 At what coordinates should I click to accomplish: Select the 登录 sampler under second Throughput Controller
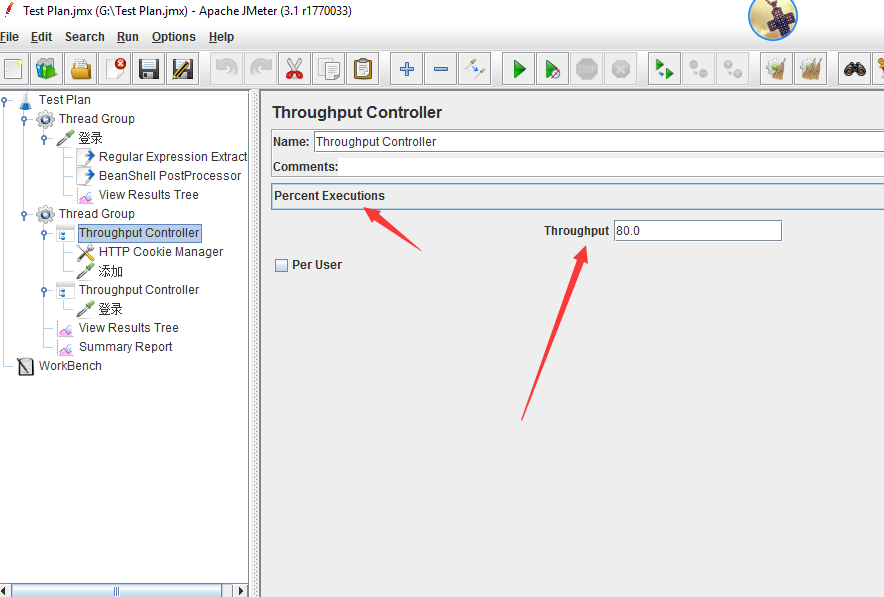point(110,309)
